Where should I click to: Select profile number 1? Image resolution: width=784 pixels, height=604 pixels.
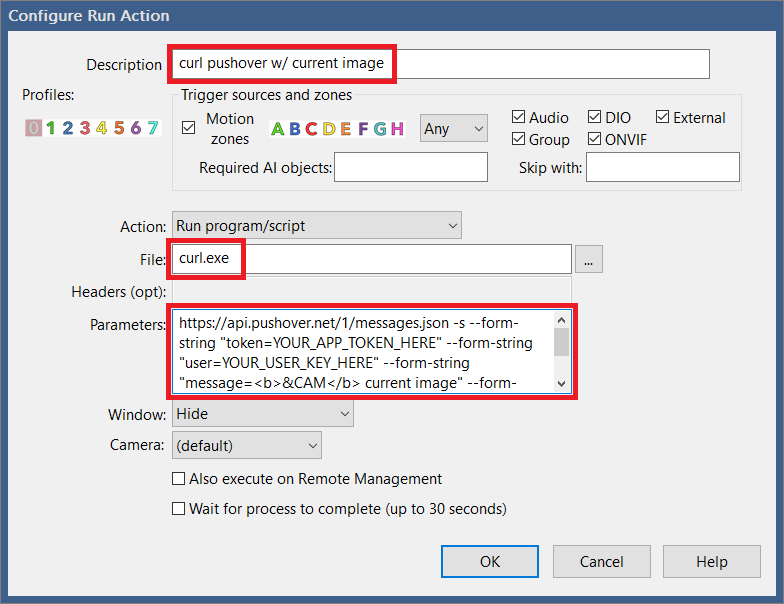click(x=51, y=128)
